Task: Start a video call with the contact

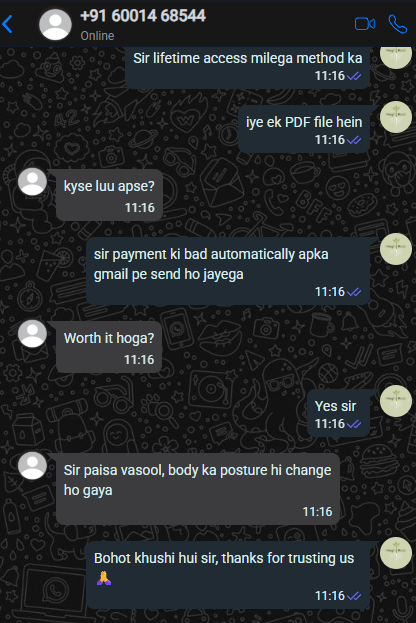Action: 365,24
